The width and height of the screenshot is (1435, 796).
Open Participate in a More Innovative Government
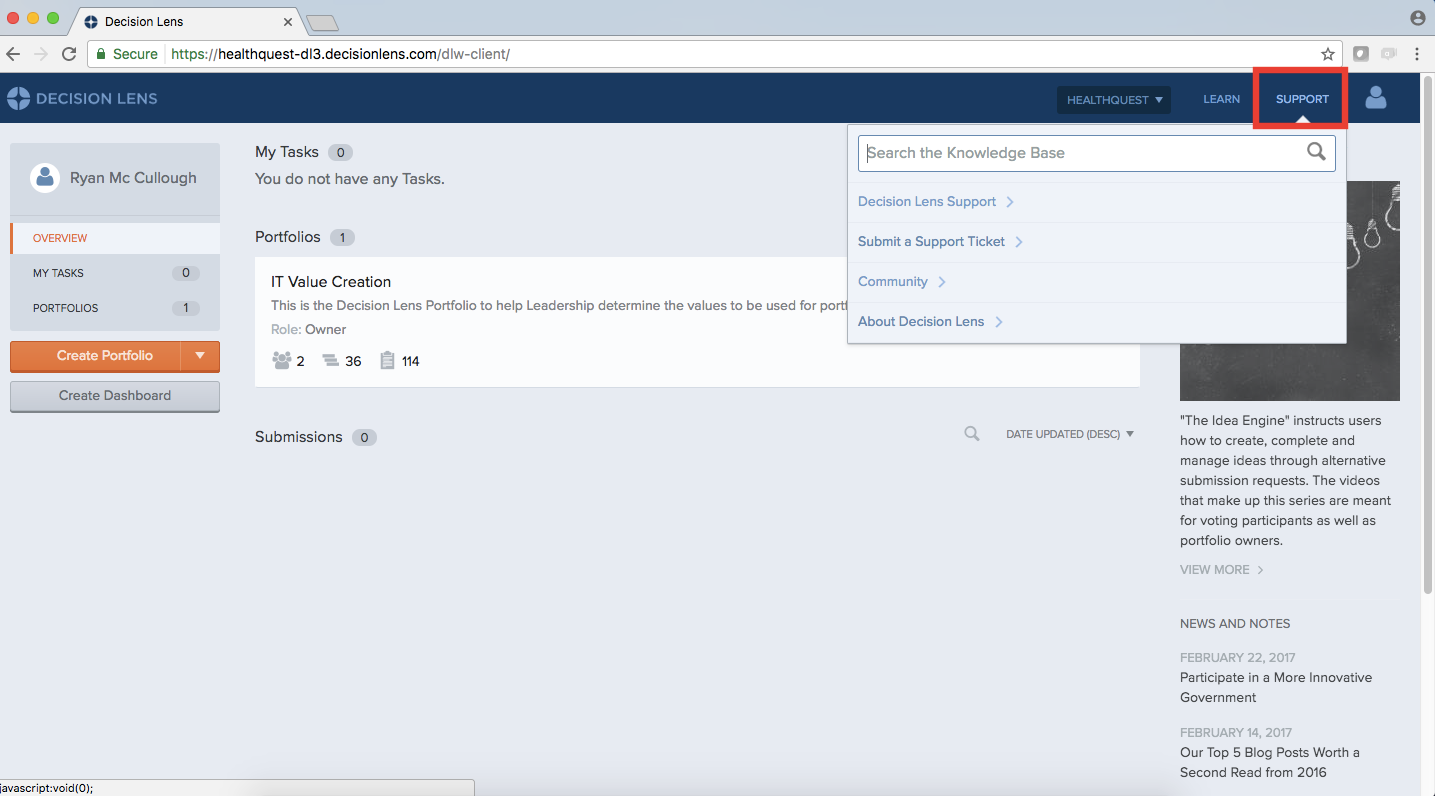click(x=1276, y=688)
